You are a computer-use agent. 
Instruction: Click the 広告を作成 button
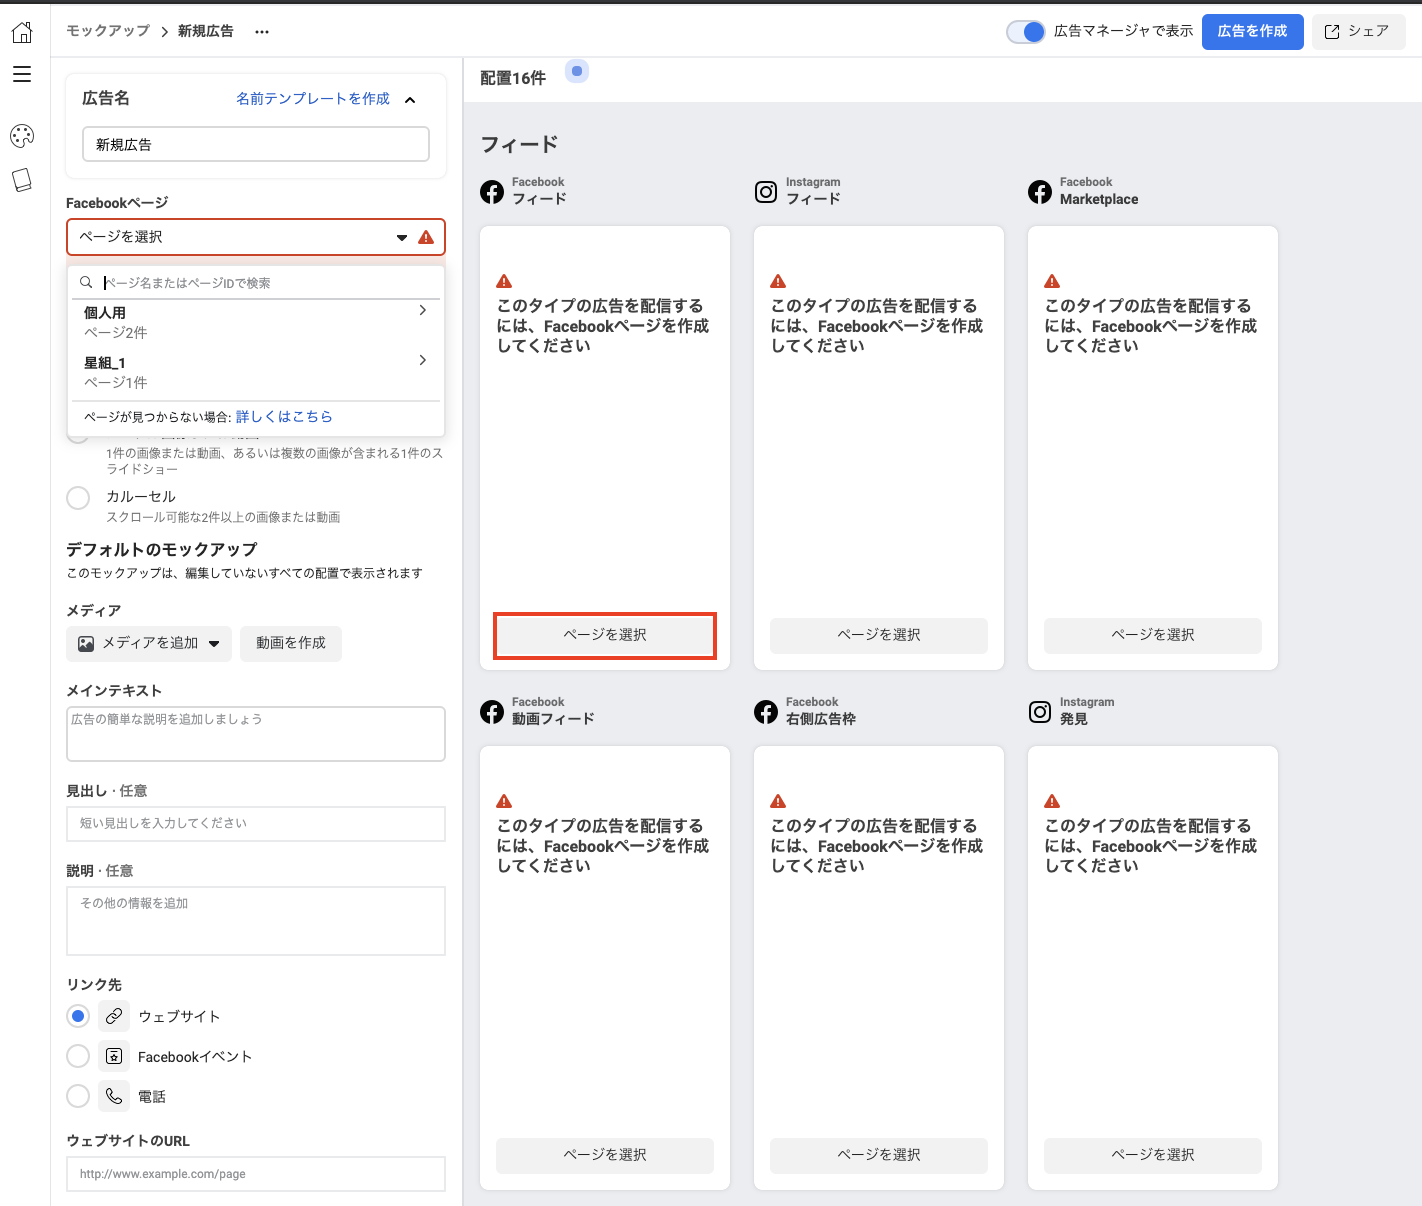coord(1252,32)
